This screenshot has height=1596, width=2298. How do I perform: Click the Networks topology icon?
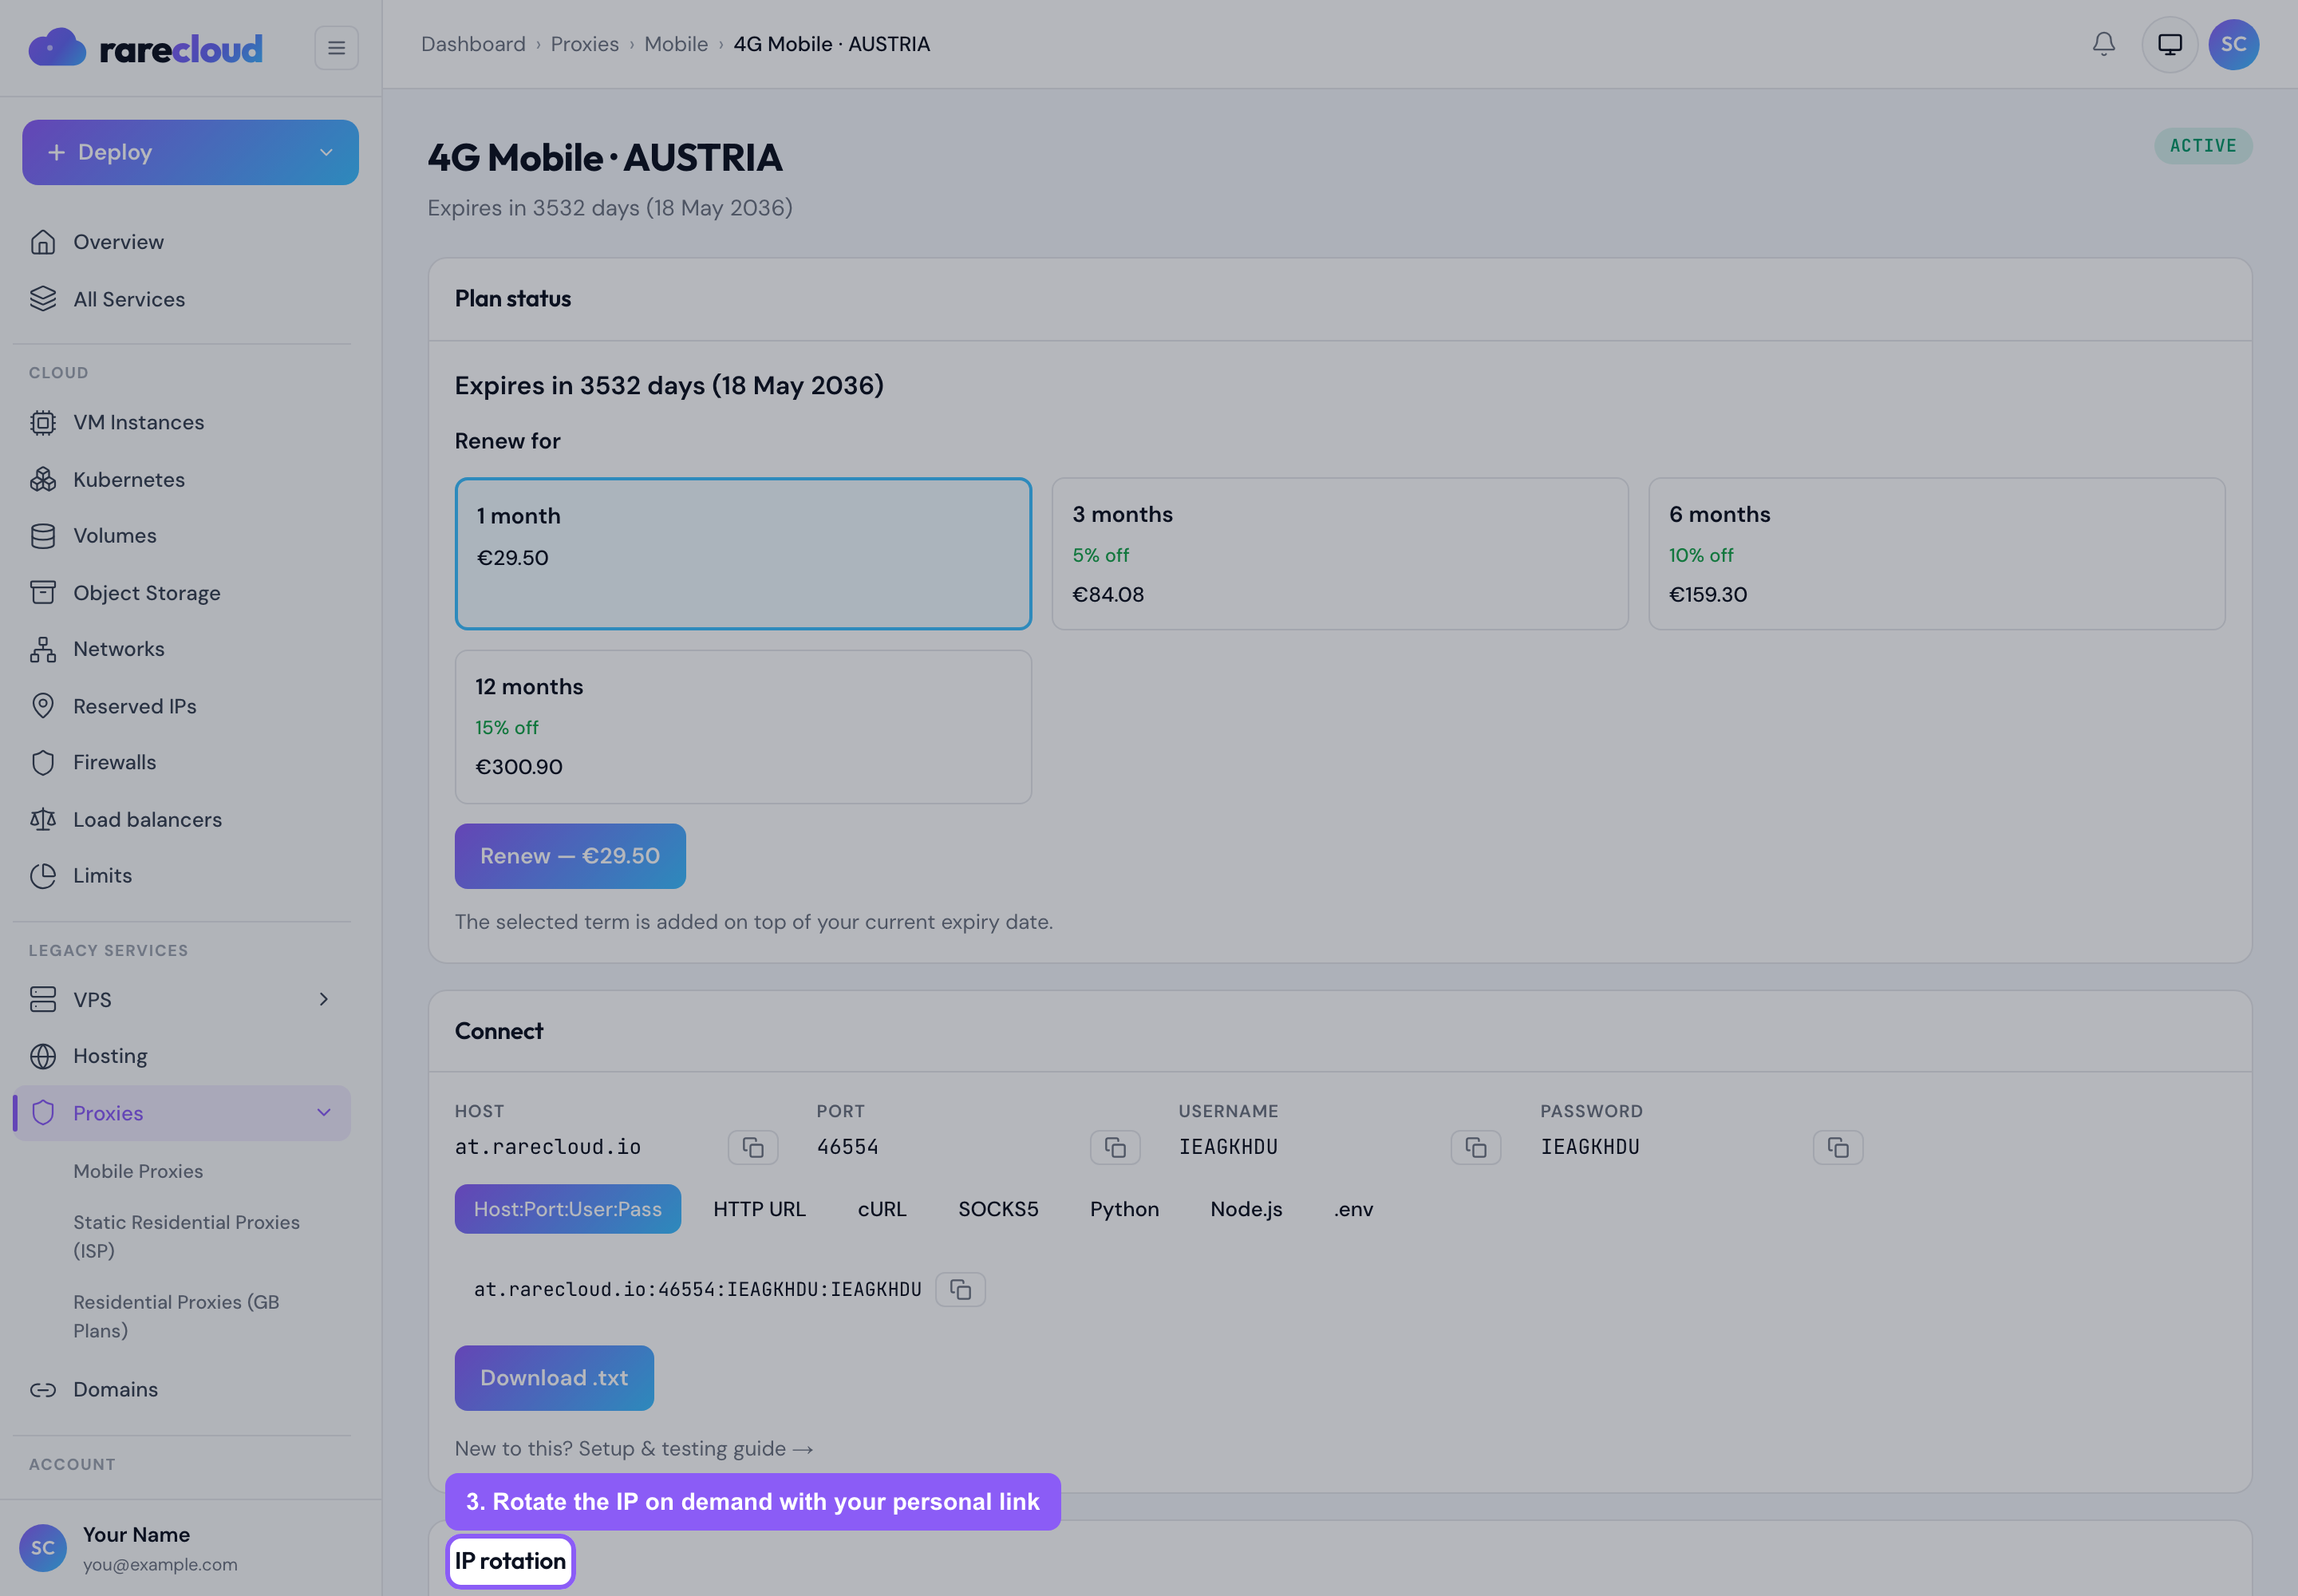point(43,649)
